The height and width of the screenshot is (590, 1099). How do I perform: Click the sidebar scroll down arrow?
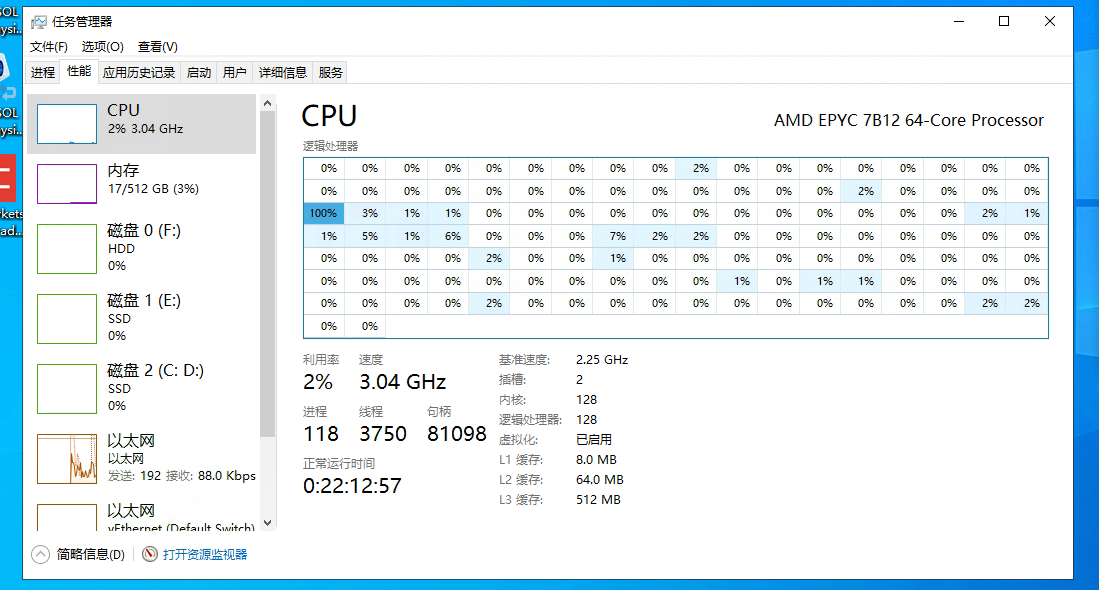[x=267, y=523]
